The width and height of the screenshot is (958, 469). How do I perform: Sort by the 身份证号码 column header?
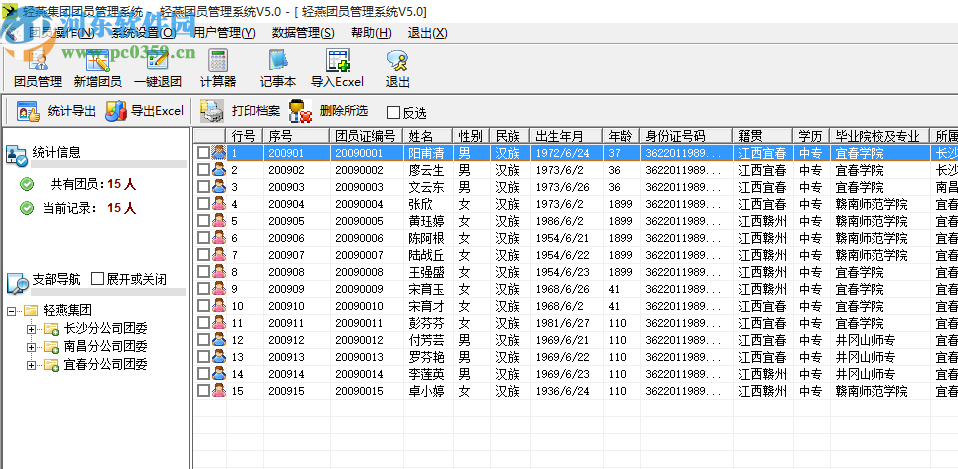687,136
